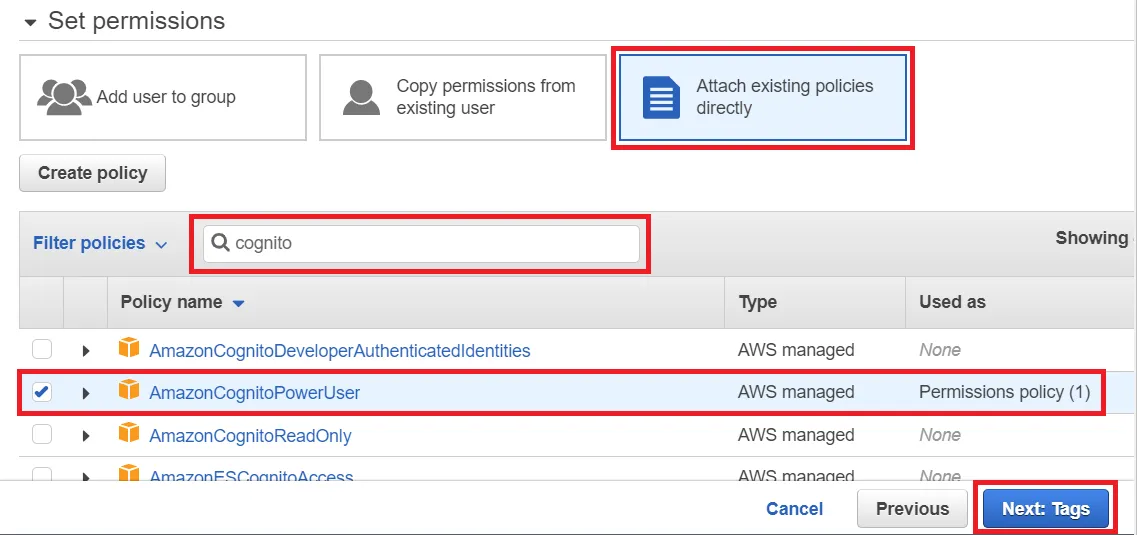Click the Policy name sort arrow icon
This screenshot has height=535, width=1137.
[238, 303]
